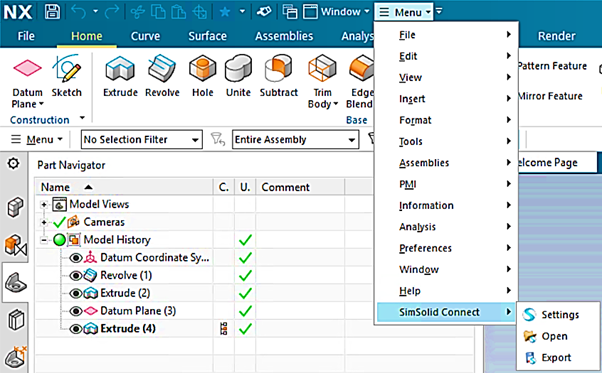Select the Datum Plane tool
The height and width of the screenshot is (373, 602).
27,81
